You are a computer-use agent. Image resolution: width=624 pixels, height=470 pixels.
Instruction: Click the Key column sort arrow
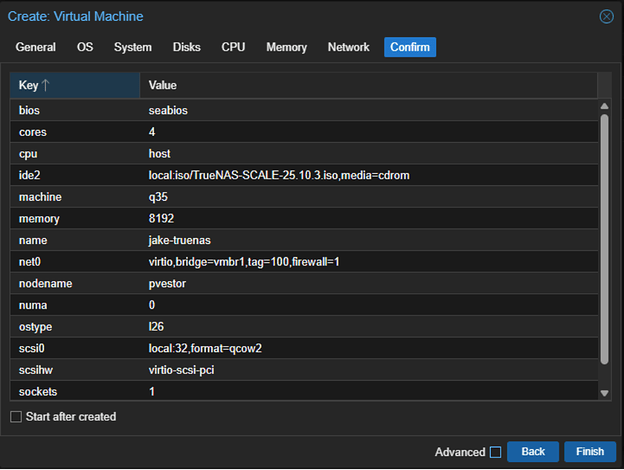(x=45, y=85)
